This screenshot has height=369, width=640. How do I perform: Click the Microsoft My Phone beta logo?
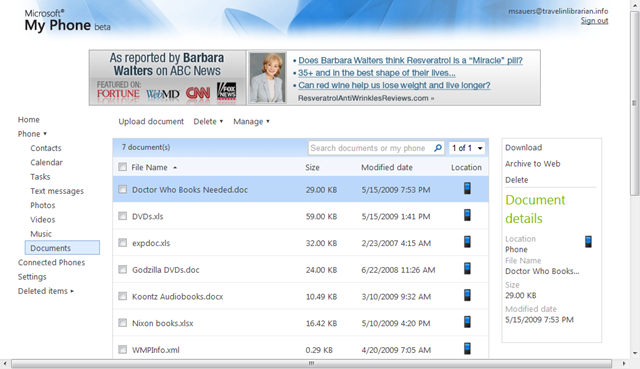[x=67, y=20]
